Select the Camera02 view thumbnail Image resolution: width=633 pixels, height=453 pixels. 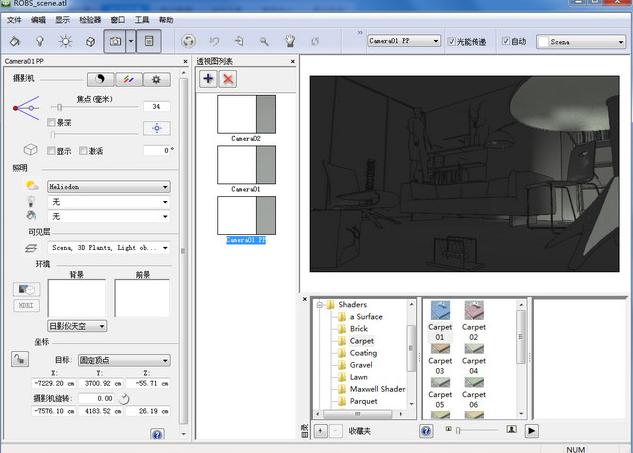[x=246, y=114]
